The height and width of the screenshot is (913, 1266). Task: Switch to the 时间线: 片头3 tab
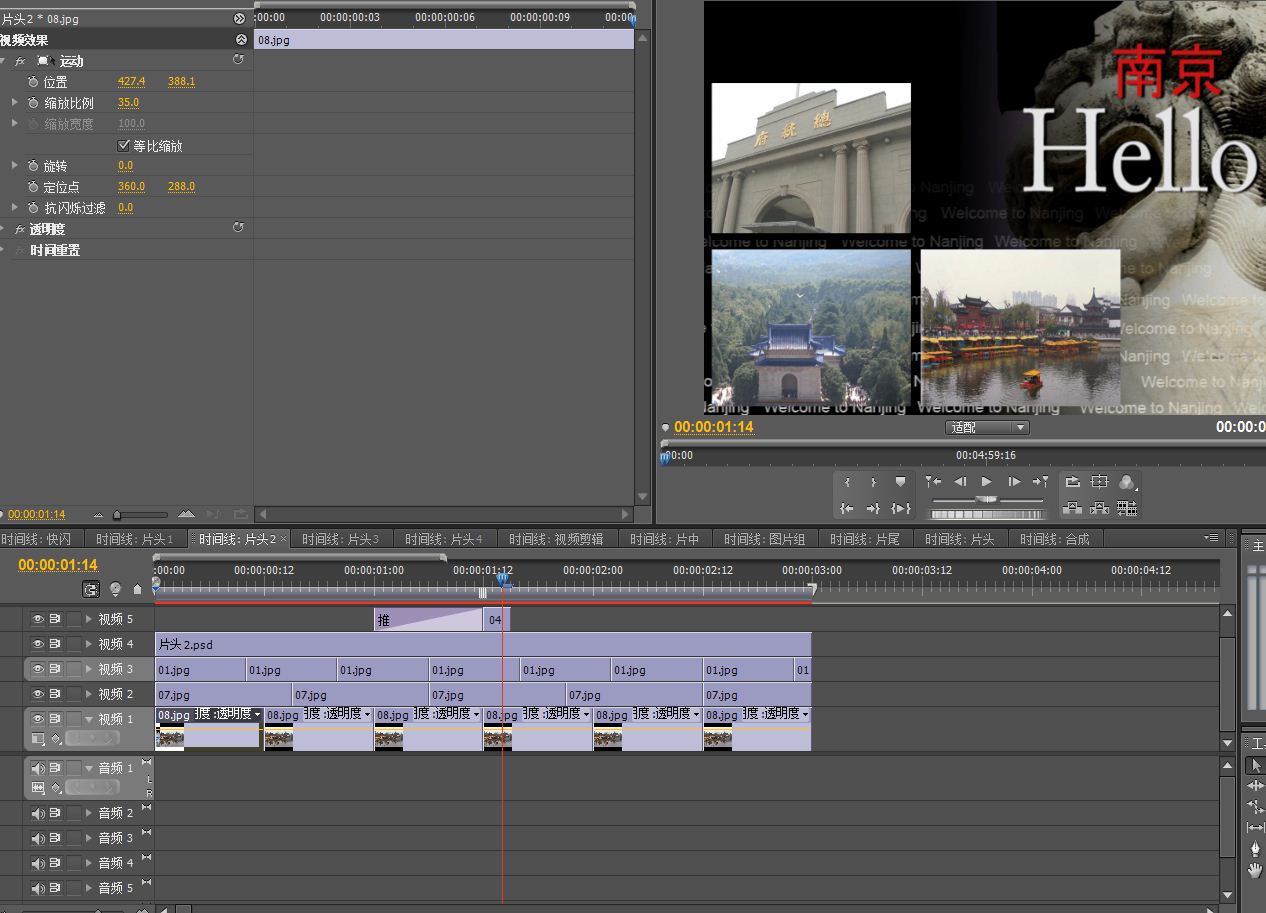[340, 539]
